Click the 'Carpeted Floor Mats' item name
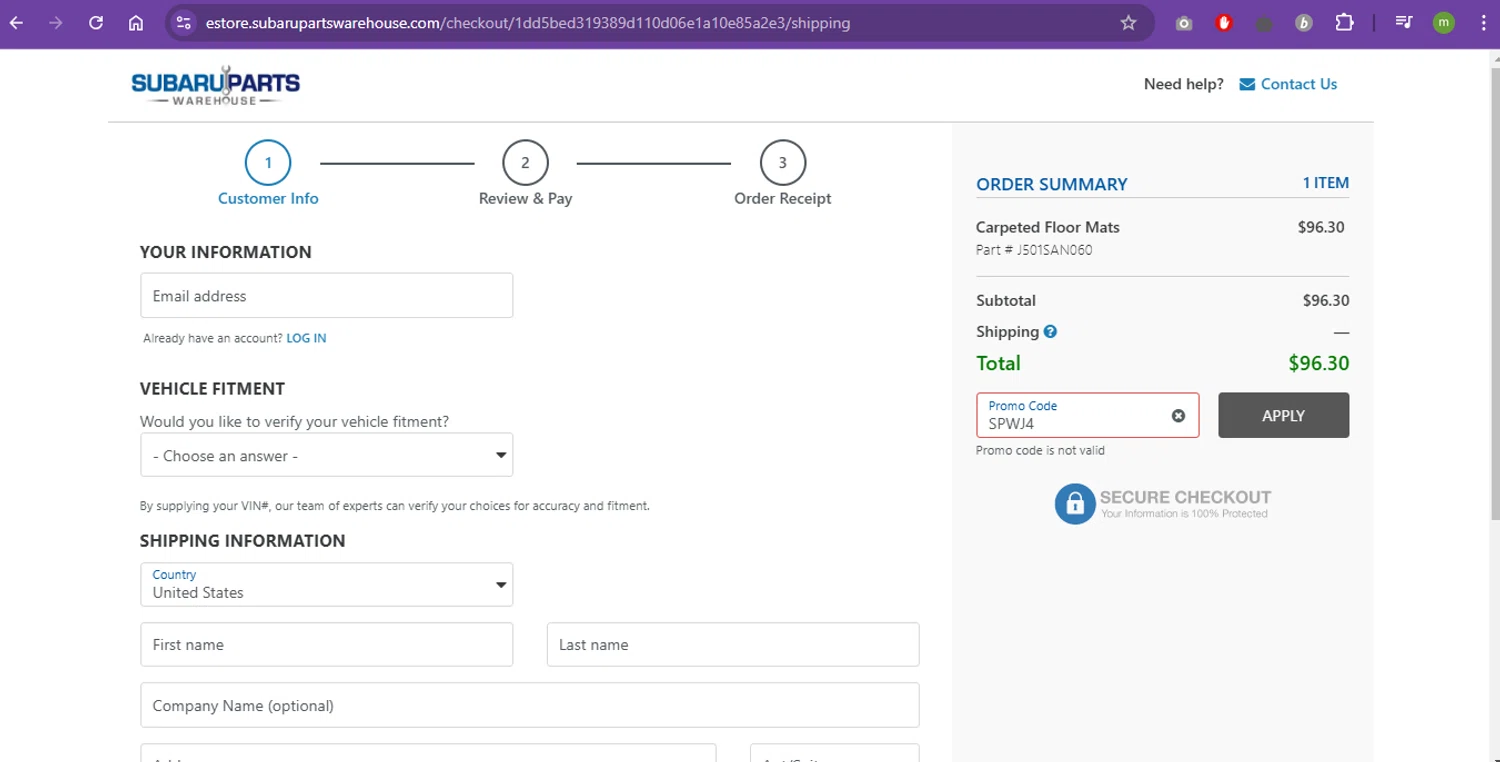Viewport: 1500px width, 762px height. tap(1048, 227)
